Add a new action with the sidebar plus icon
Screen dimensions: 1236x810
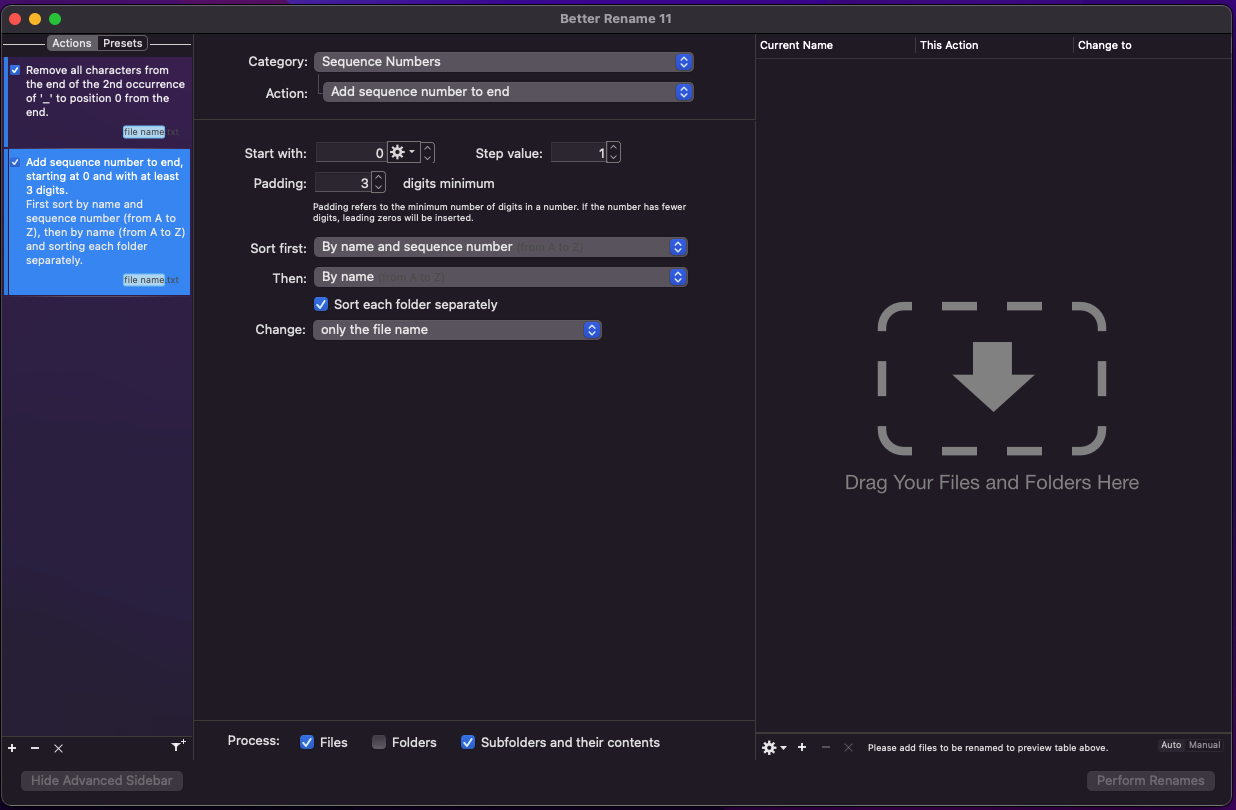tap(12, 748)
